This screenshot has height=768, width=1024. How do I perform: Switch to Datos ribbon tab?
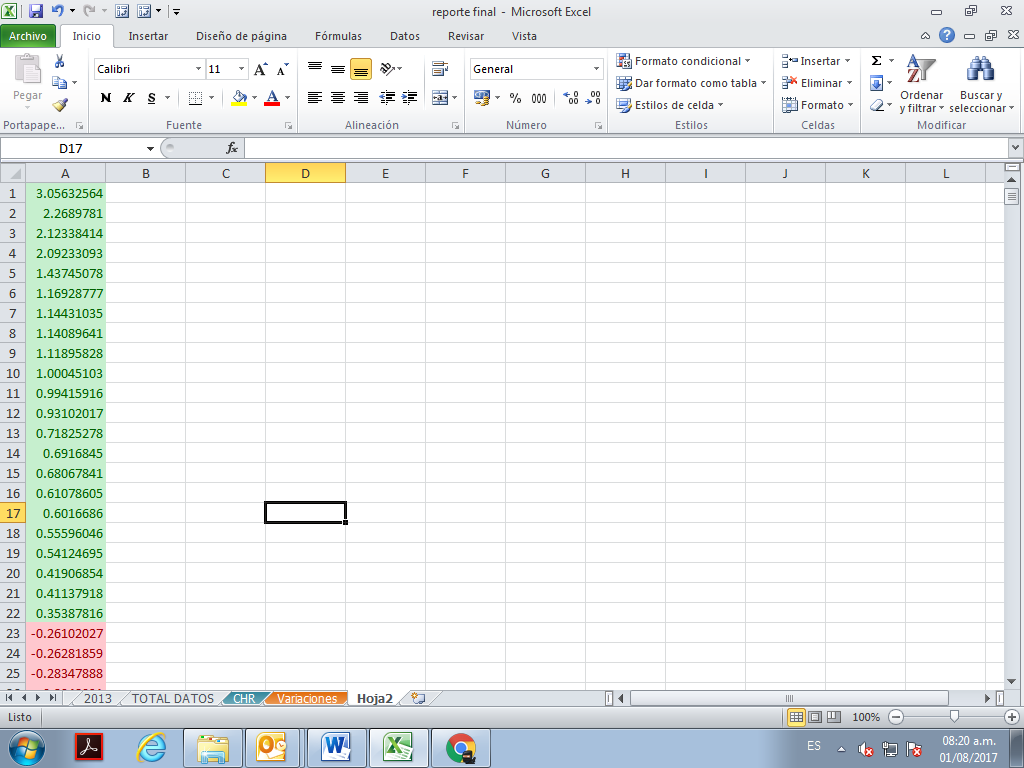(x=405, y=36)
